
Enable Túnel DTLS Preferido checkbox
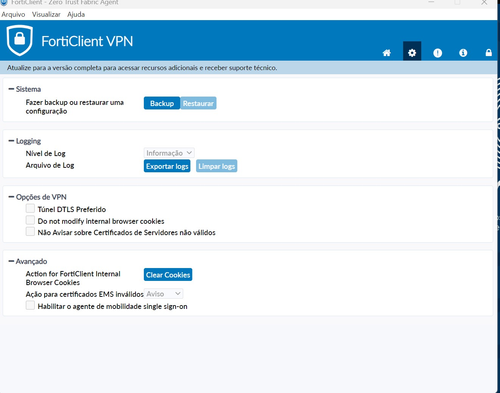coord(30,209)
